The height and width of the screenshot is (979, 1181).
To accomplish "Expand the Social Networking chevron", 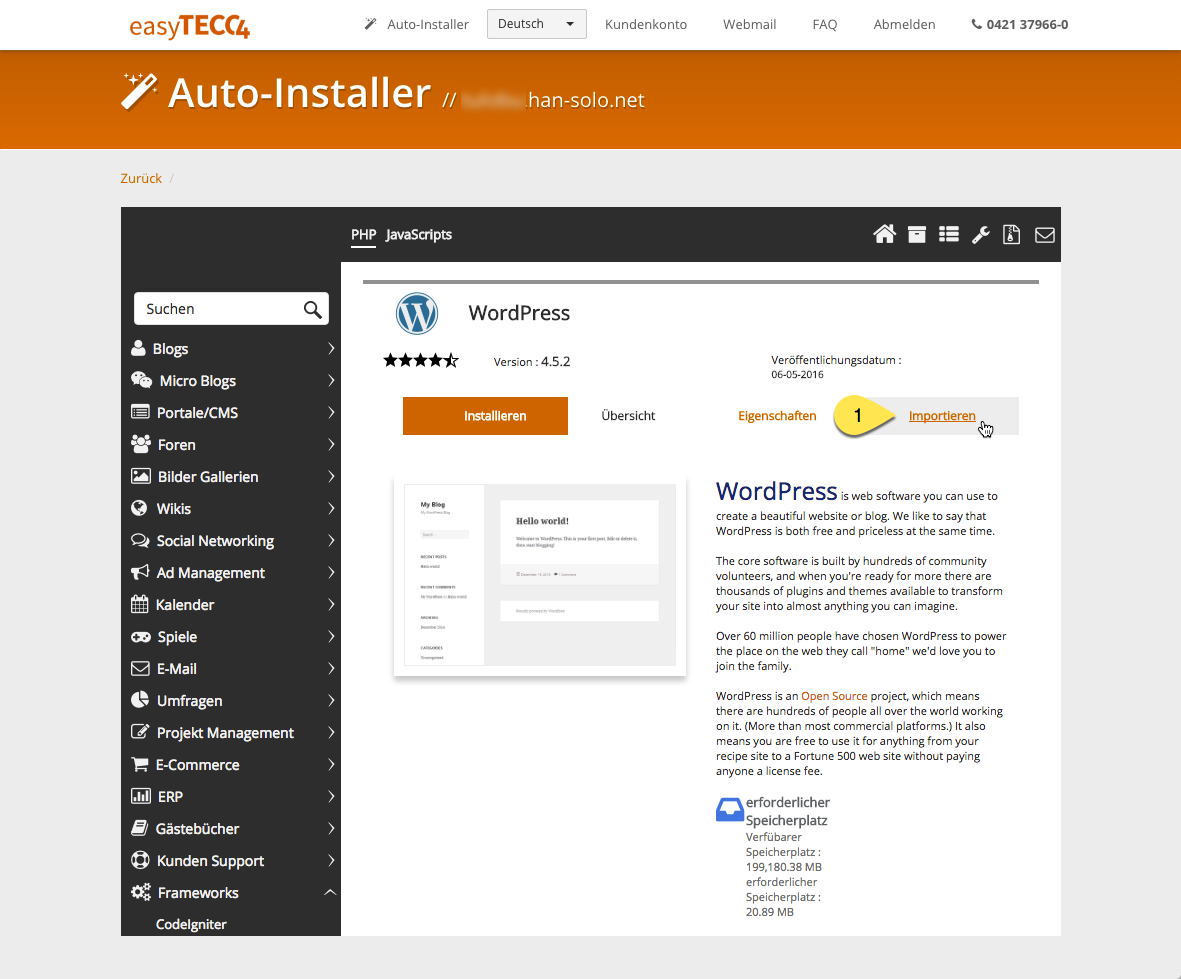I will 331,540.
